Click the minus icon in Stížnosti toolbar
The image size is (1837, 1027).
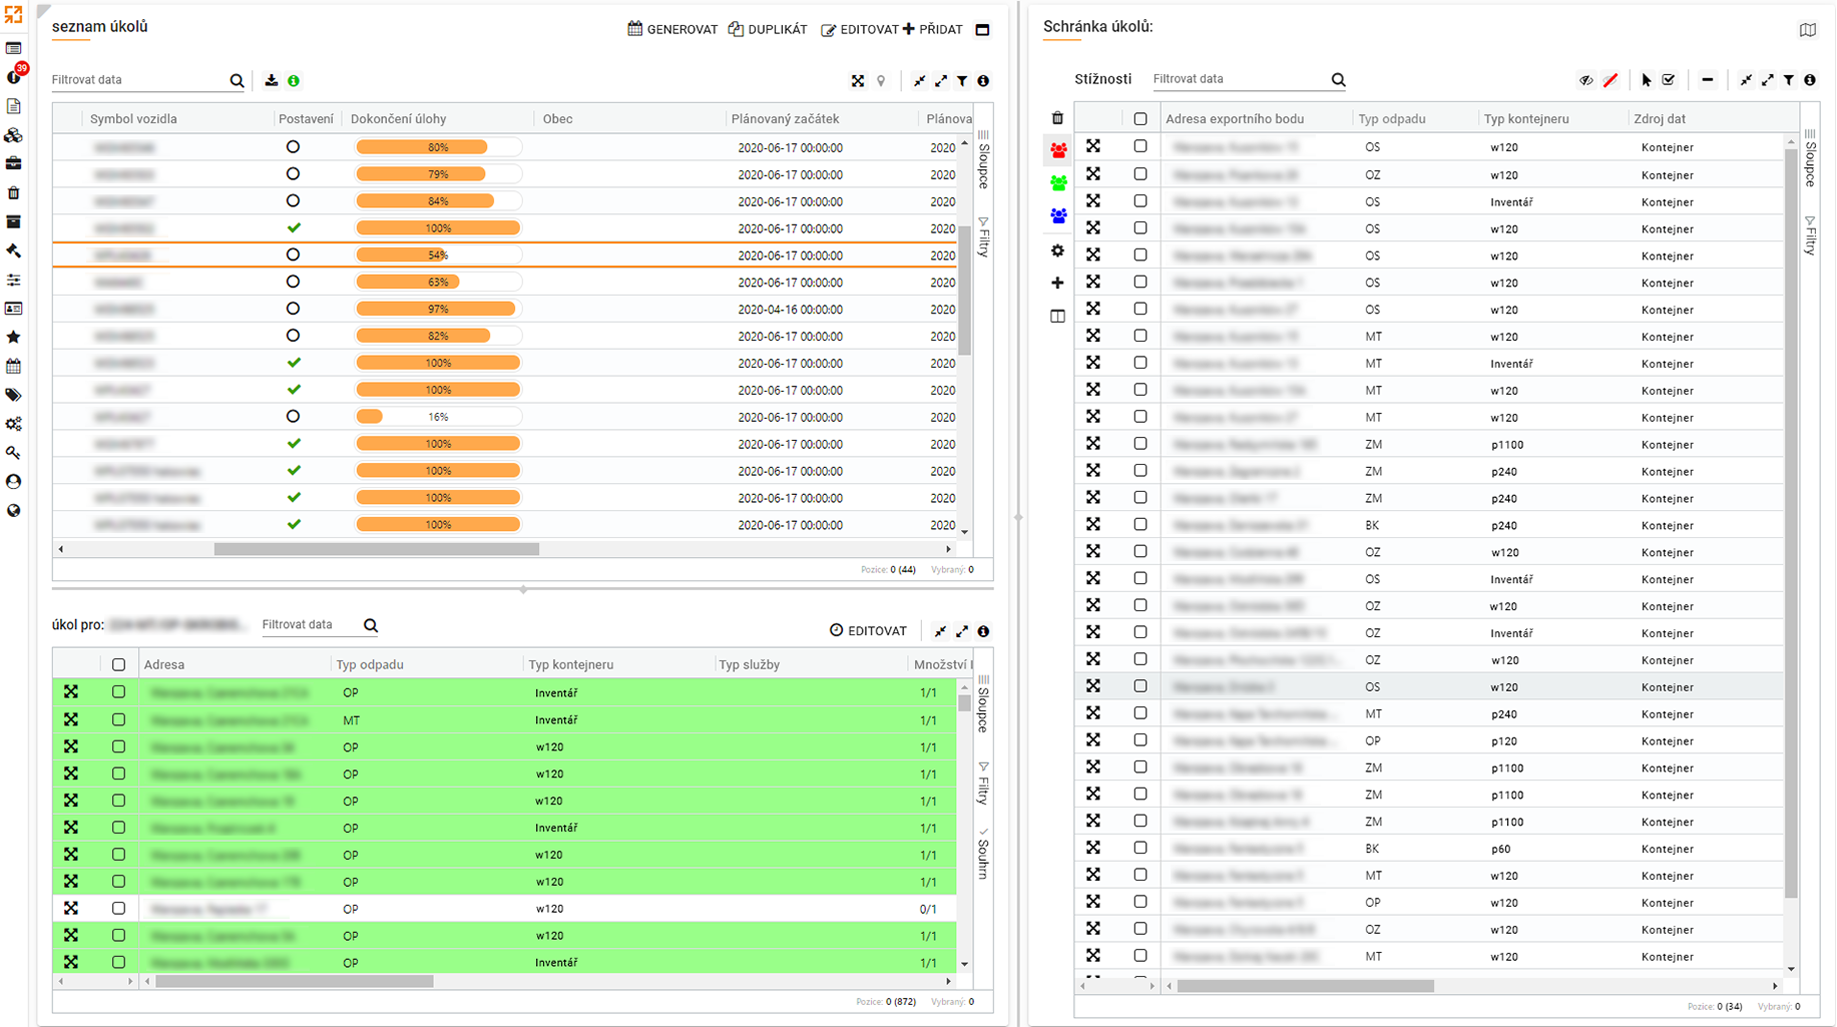point(1707,80)
